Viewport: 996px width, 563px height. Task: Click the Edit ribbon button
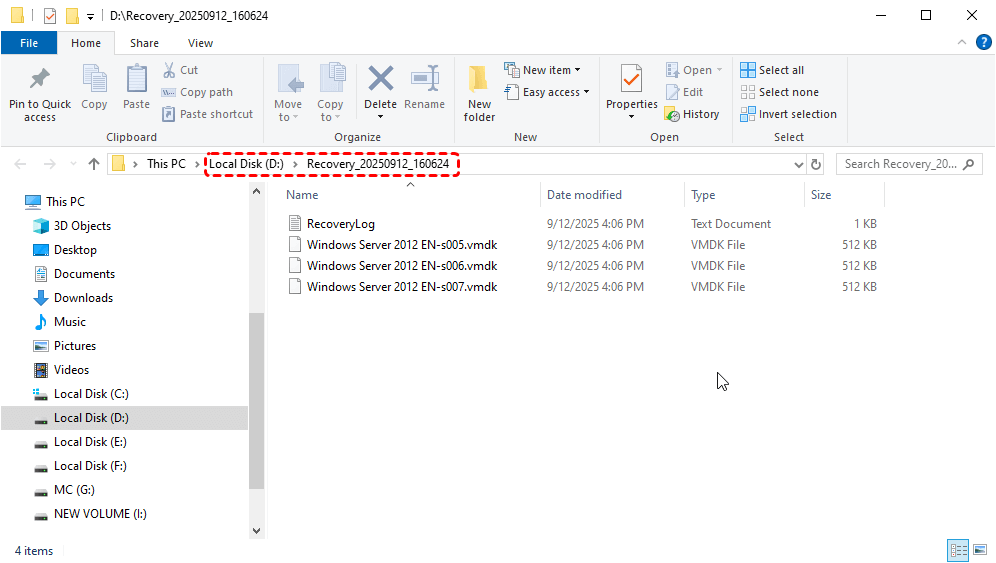click(x=685, y=92)
